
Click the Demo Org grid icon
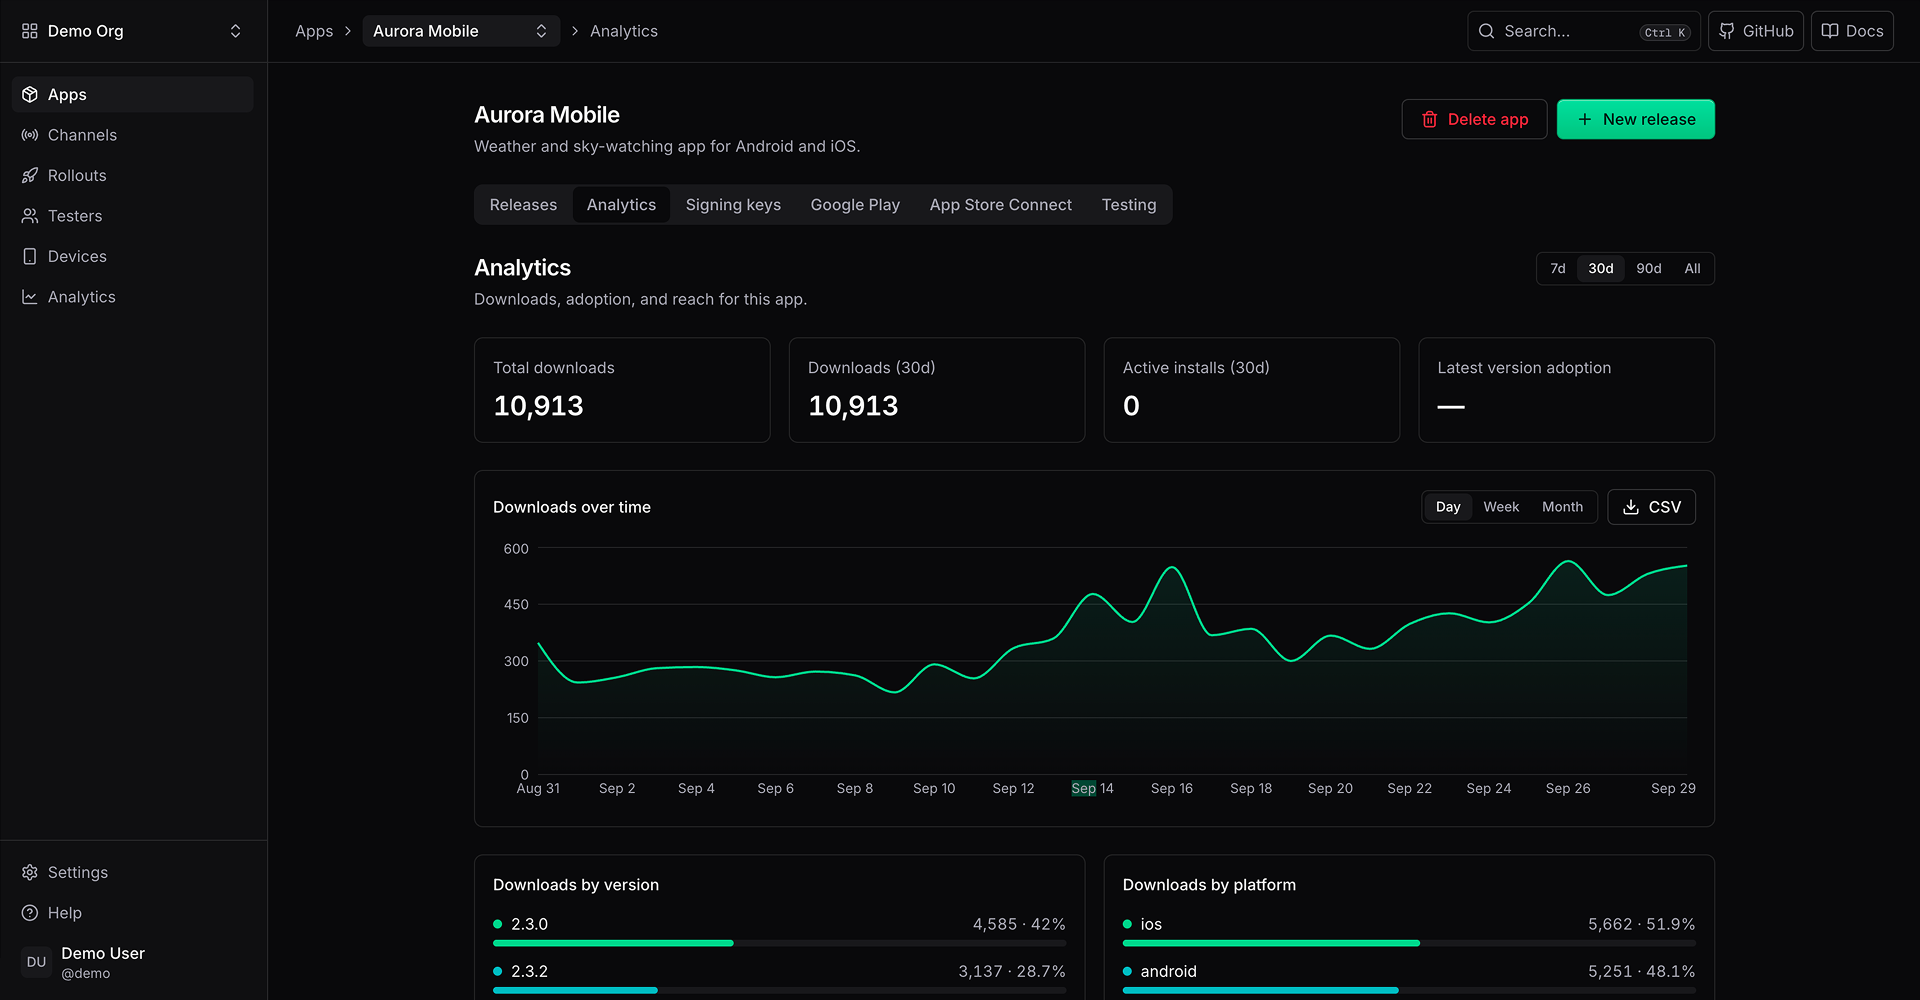click(30, 31)
